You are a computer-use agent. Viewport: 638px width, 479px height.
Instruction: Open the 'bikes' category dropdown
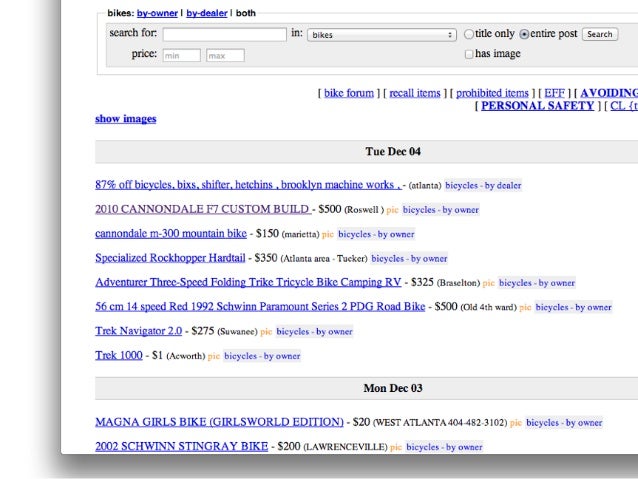[382, 35]
